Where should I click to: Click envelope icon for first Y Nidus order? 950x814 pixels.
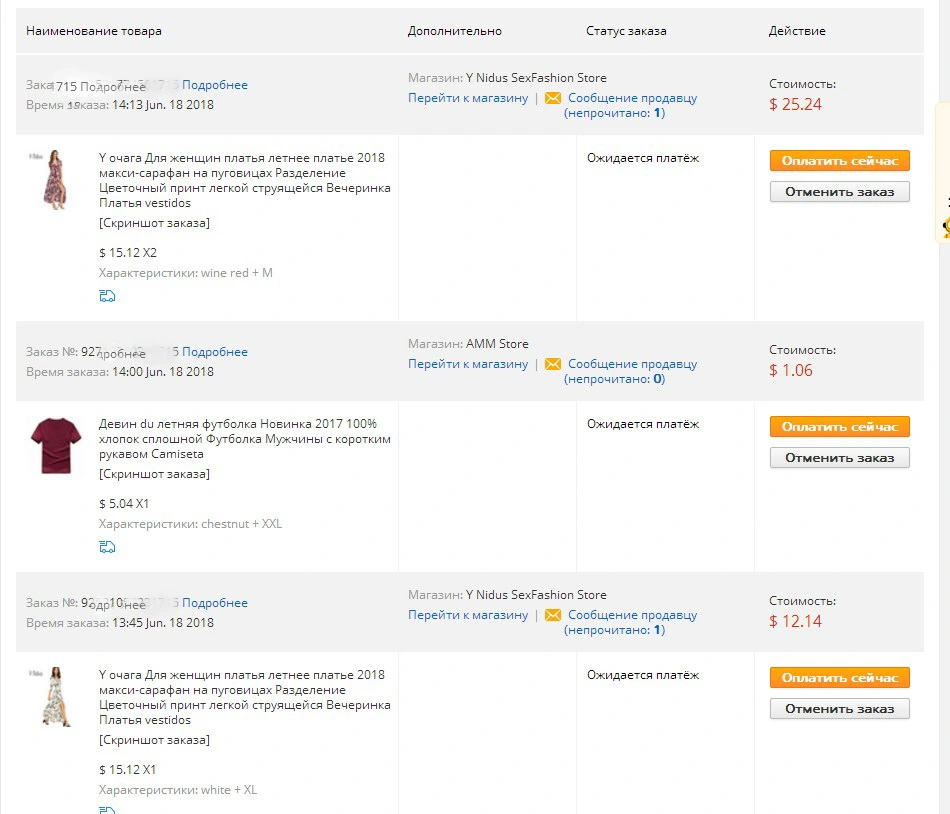pos(553,98)
